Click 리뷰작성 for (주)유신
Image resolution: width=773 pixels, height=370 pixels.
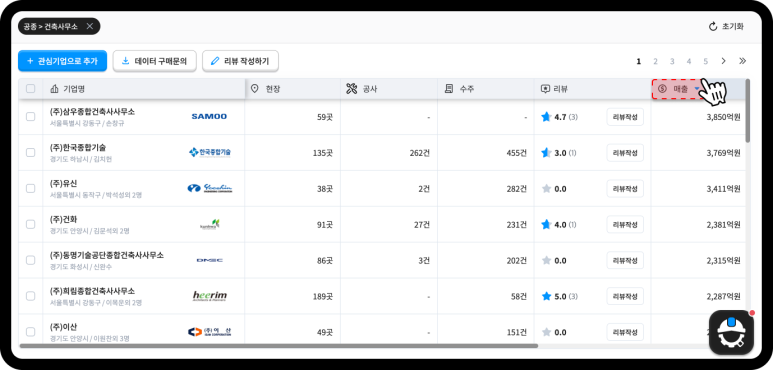point(625,188)
